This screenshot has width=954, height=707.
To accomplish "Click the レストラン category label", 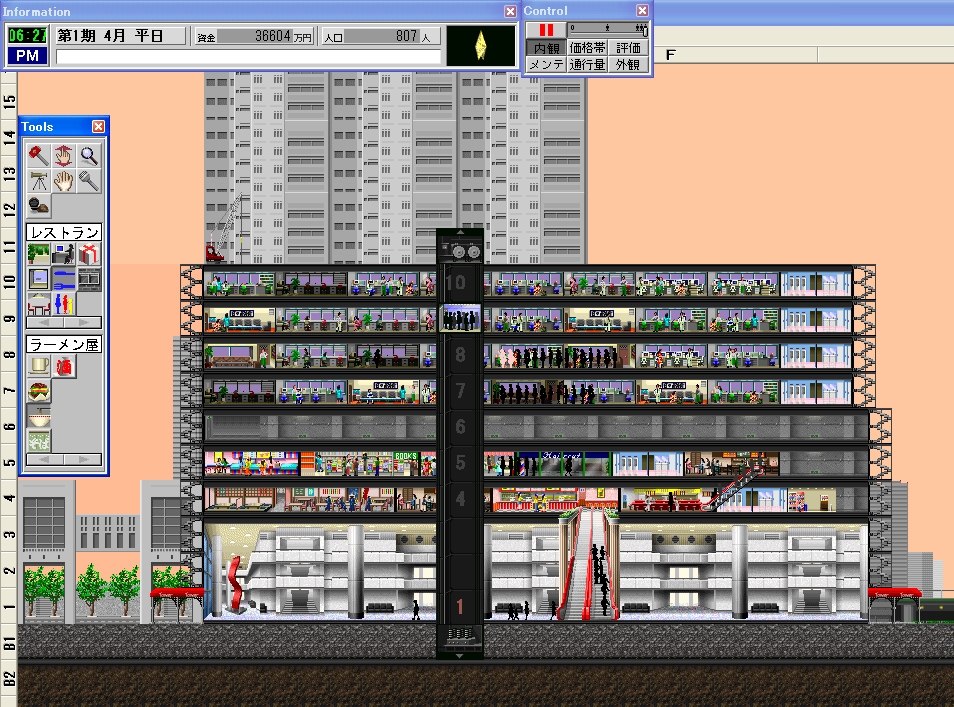I will [64, 232].
